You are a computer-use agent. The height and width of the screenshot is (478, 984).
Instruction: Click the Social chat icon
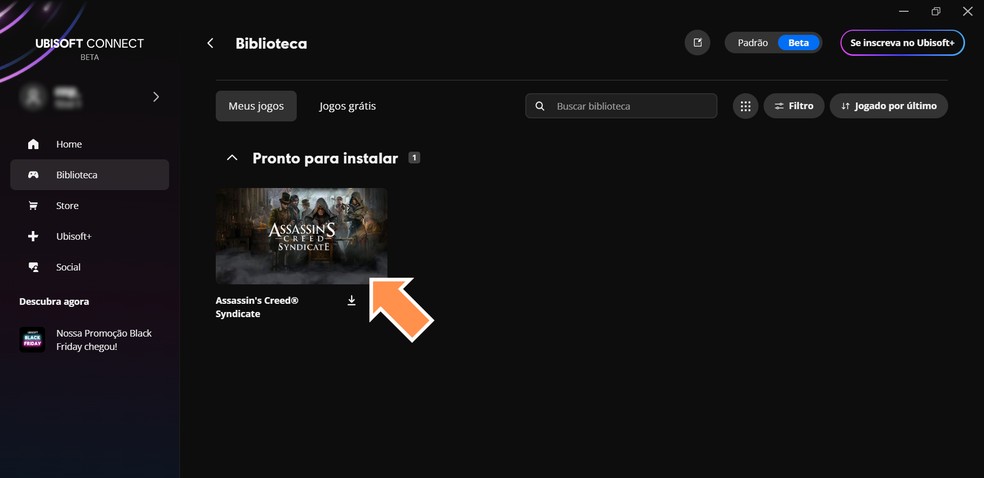pos(33,267)
